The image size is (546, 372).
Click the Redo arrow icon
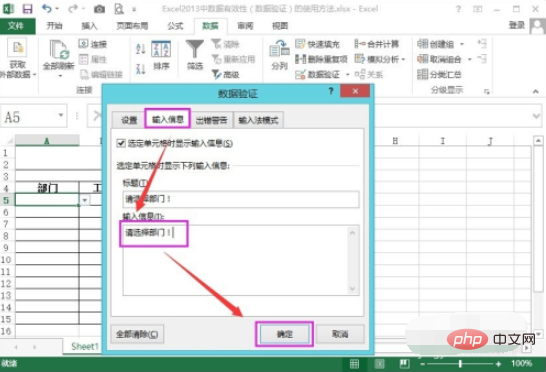pos(73,8)
